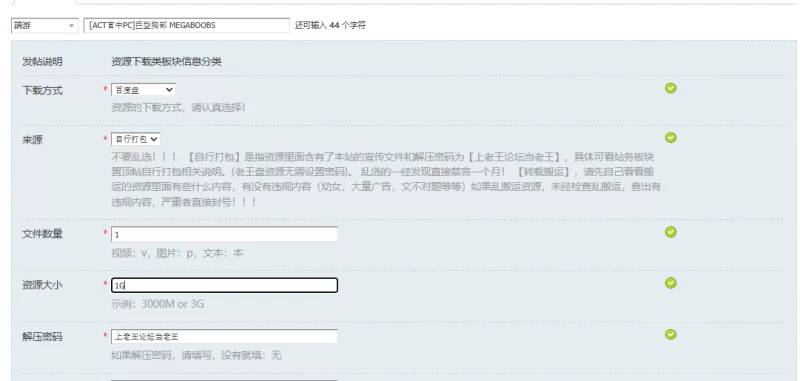Click the example text 3000M or 3G
Screen dimensions: 800x381
point(172,304)
